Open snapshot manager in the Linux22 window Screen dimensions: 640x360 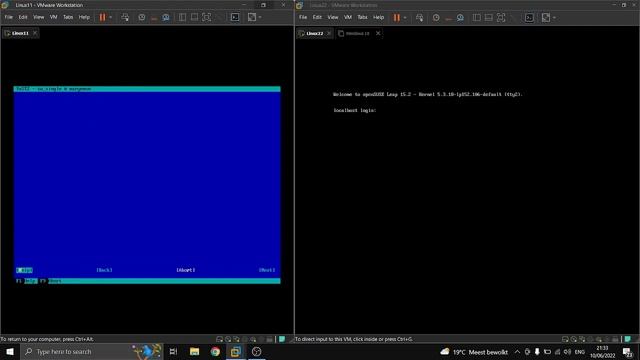[460, 18]
